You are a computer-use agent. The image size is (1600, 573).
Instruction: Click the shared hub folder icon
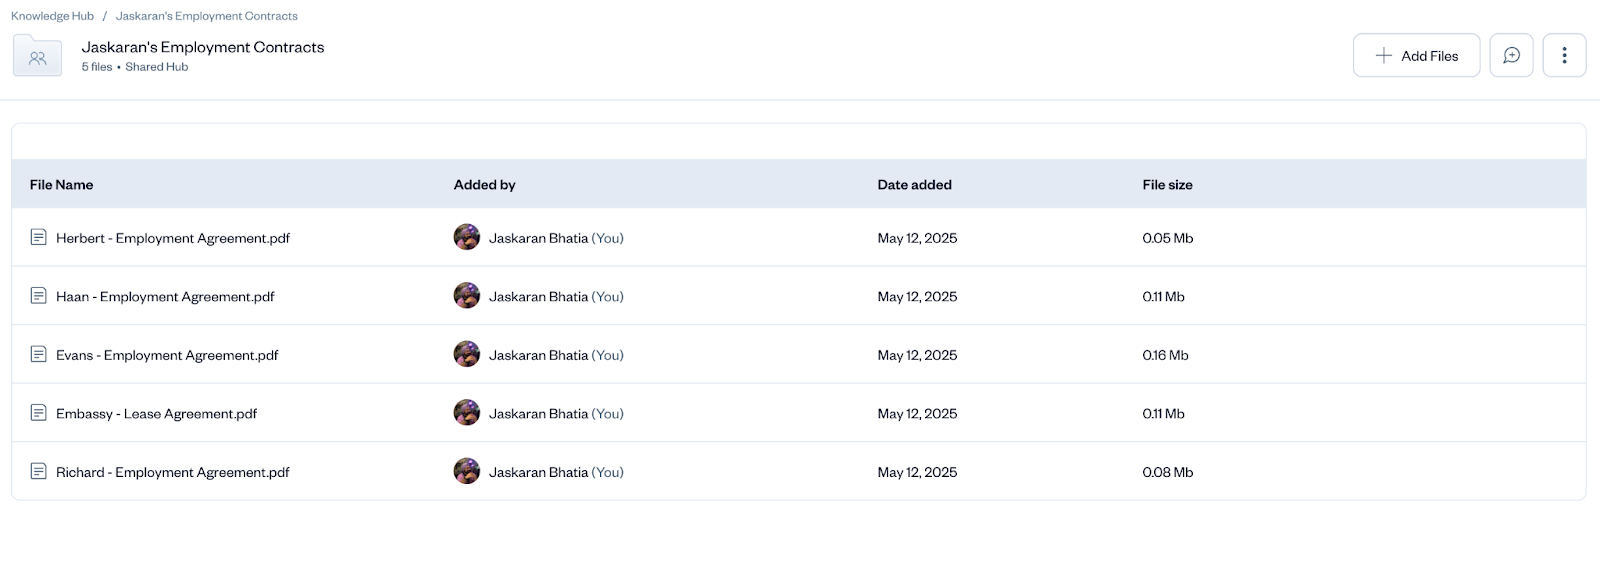[37, 57]
